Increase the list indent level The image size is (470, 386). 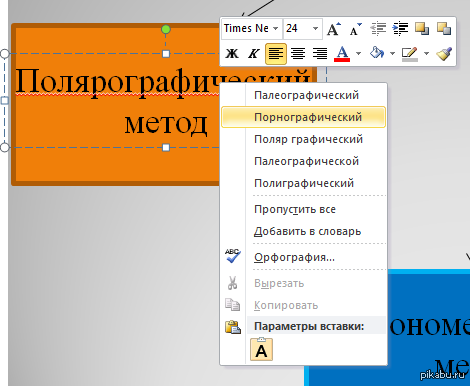click(x=400, y=29)
